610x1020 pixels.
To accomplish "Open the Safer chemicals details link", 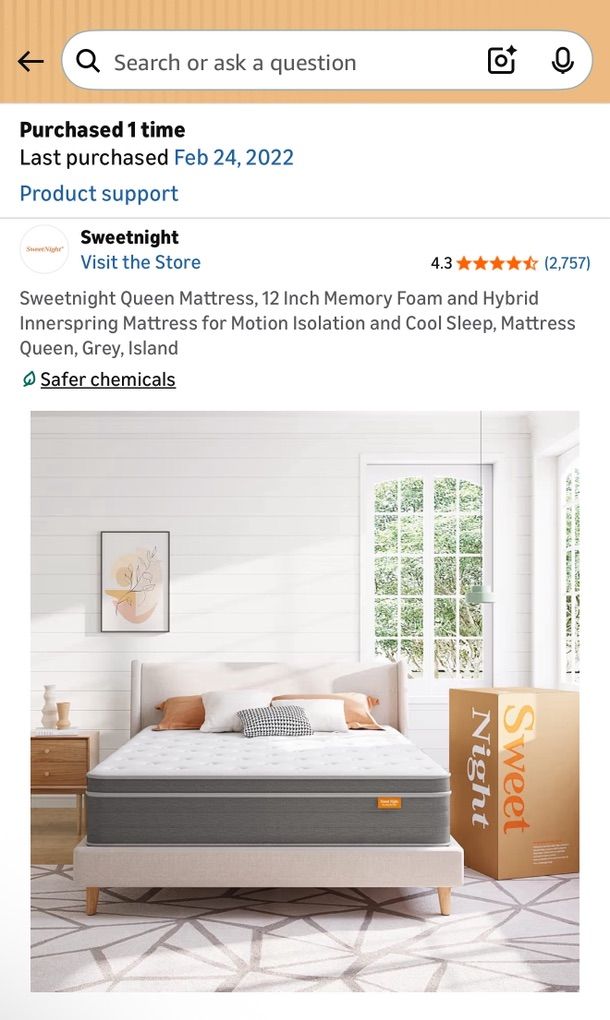I will [108, 379].
